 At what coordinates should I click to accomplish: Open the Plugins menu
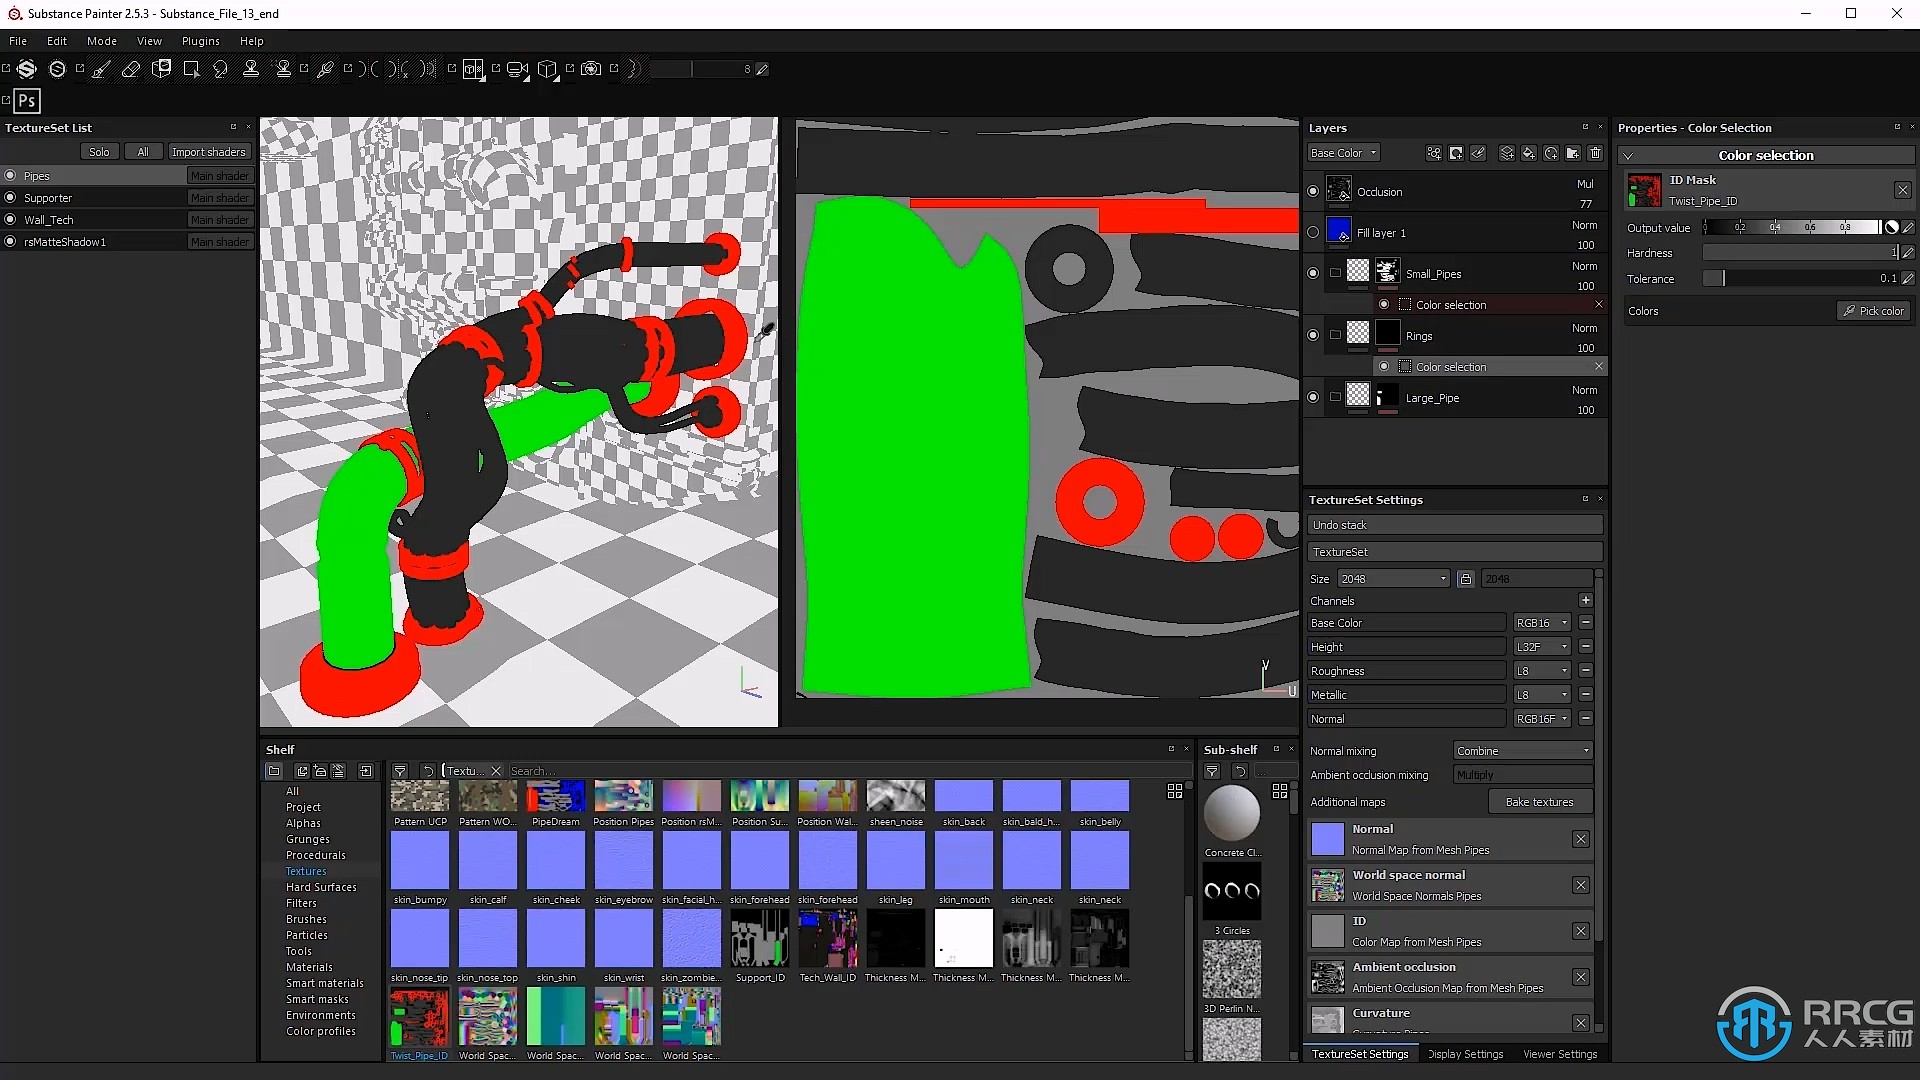[200, 41]
